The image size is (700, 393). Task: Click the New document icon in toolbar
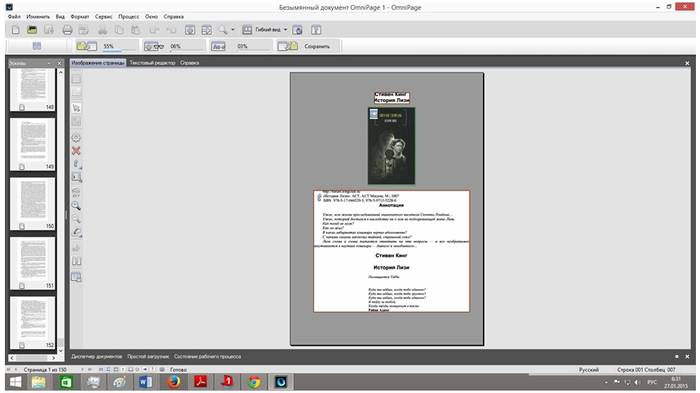click(x=16, y=30)
